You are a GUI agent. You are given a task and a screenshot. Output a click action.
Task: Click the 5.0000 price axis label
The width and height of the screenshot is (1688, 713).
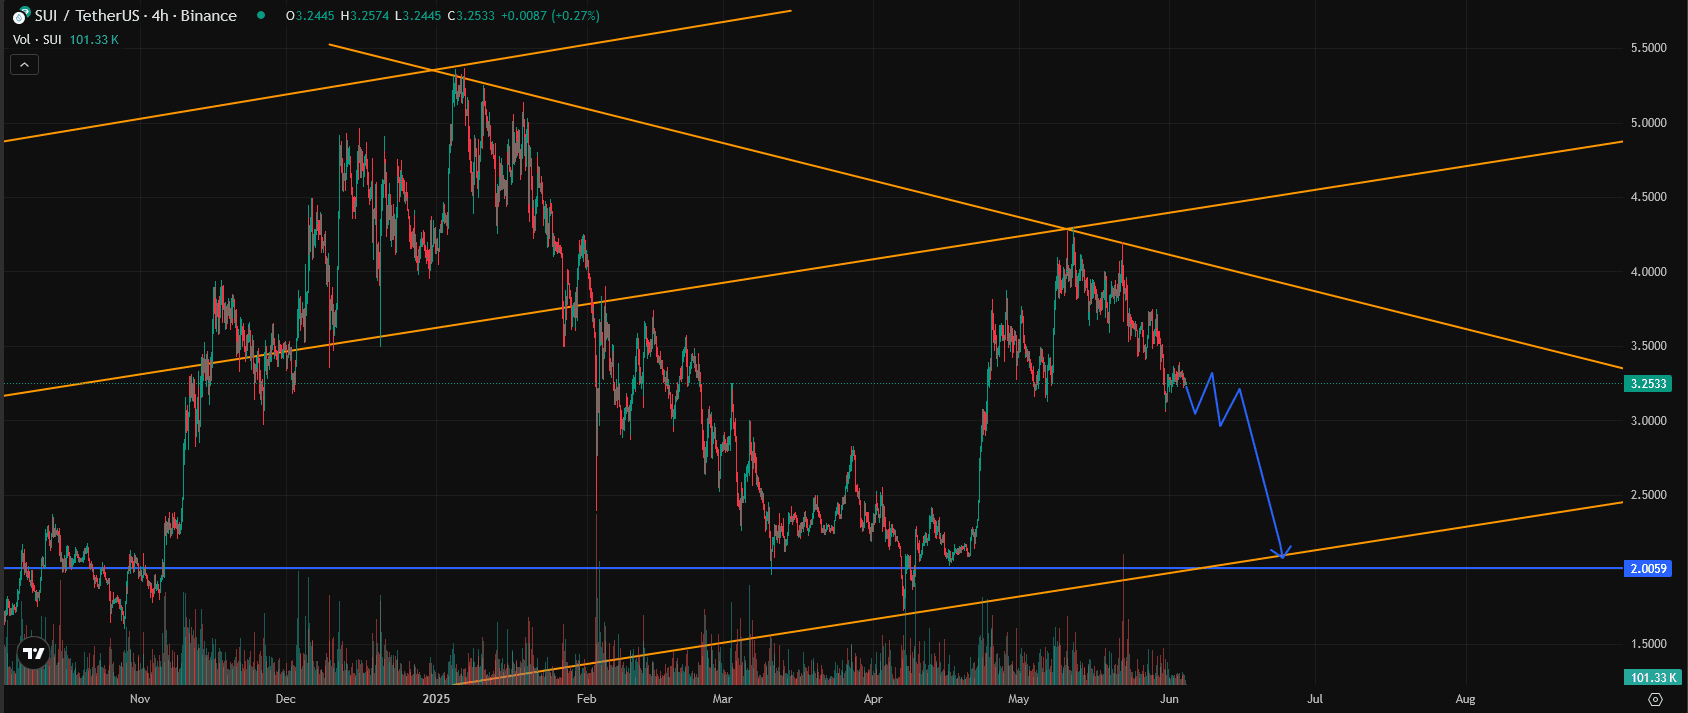1649,123
